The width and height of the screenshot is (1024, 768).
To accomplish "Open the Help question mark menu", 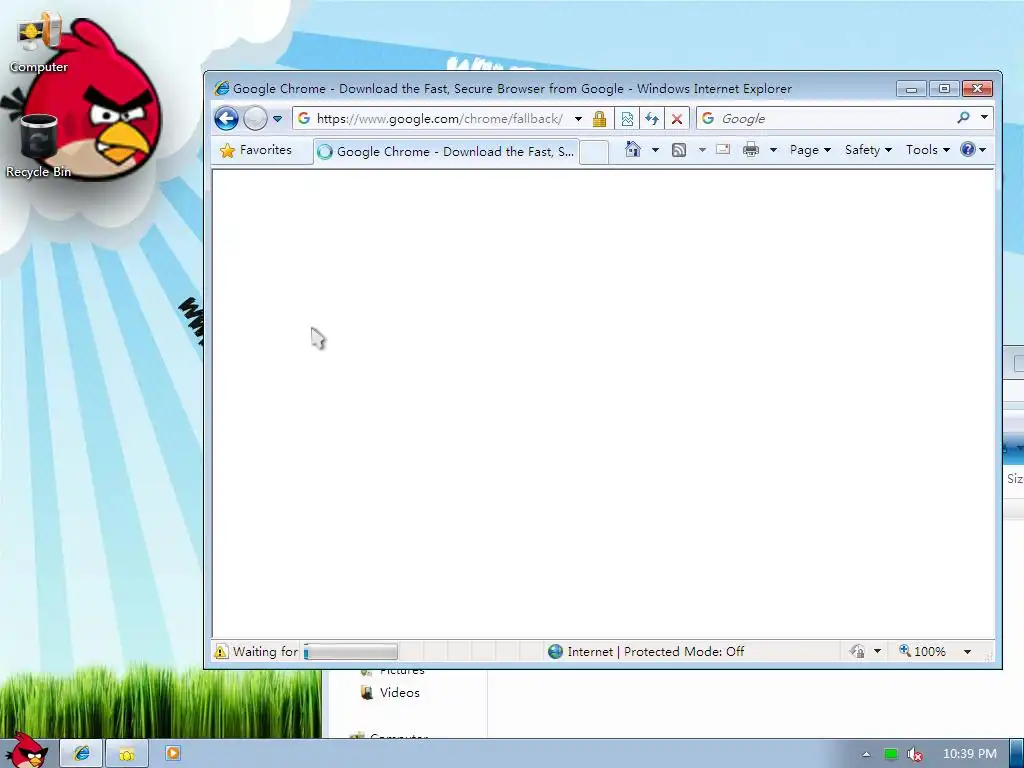I will (x=973, y=150).
